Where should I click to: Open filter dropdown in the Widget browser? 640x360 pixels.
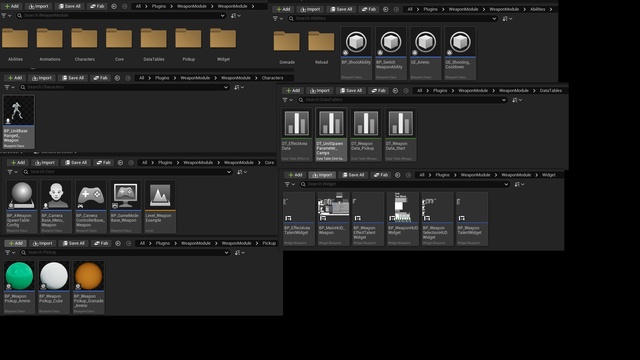[290, 184]
